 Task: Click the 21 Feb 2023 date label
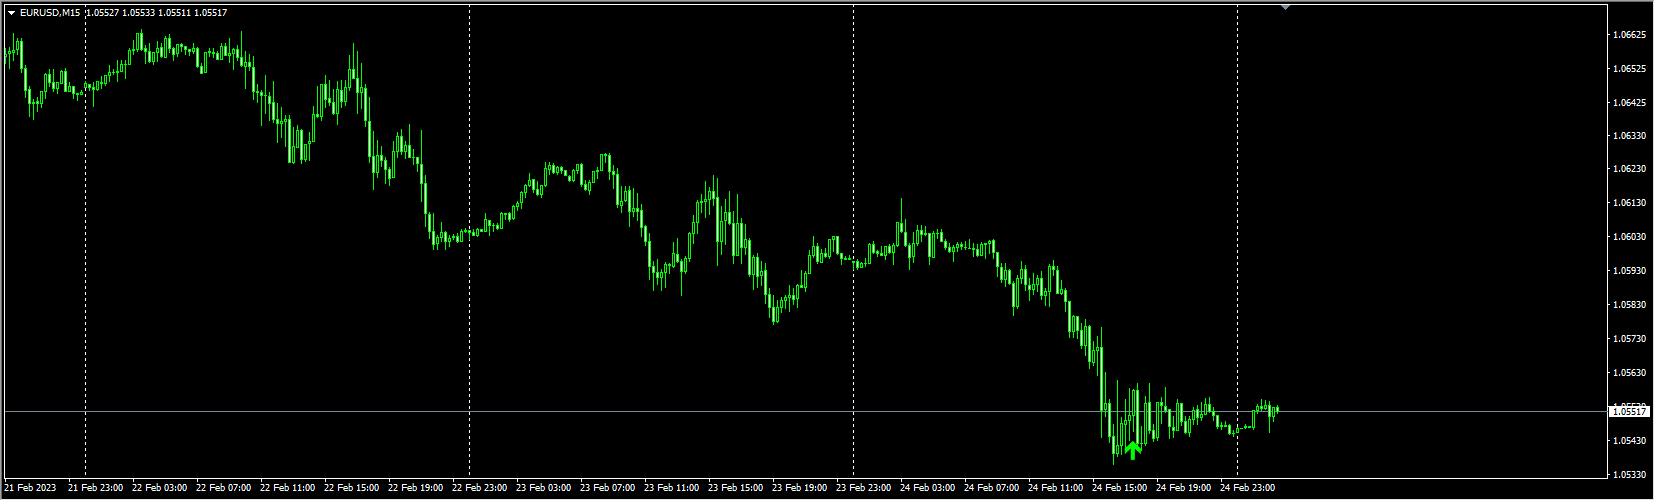pos(30,489)
